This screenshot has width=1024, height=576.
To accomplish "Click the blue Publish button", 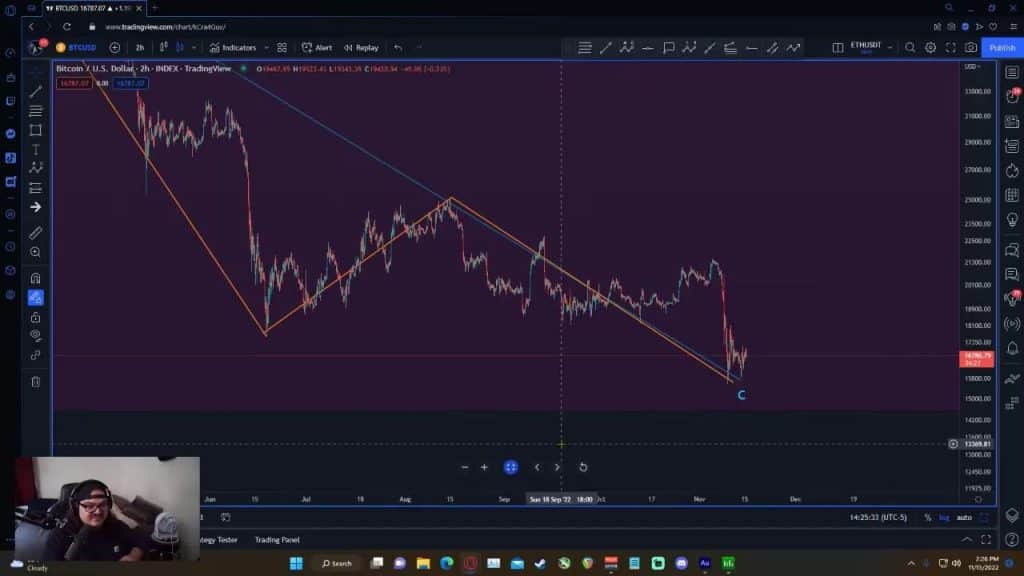I will (1001, 47).
